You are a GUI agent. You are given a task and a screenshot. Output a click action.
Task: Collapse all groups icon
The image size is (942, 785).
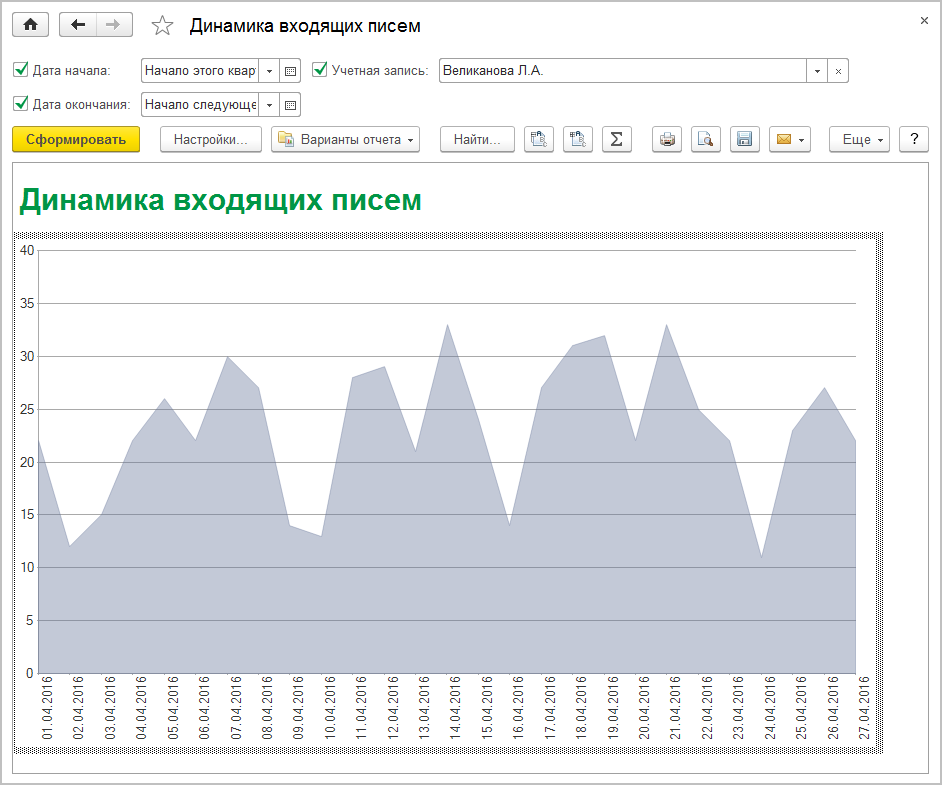coord(578,139)
